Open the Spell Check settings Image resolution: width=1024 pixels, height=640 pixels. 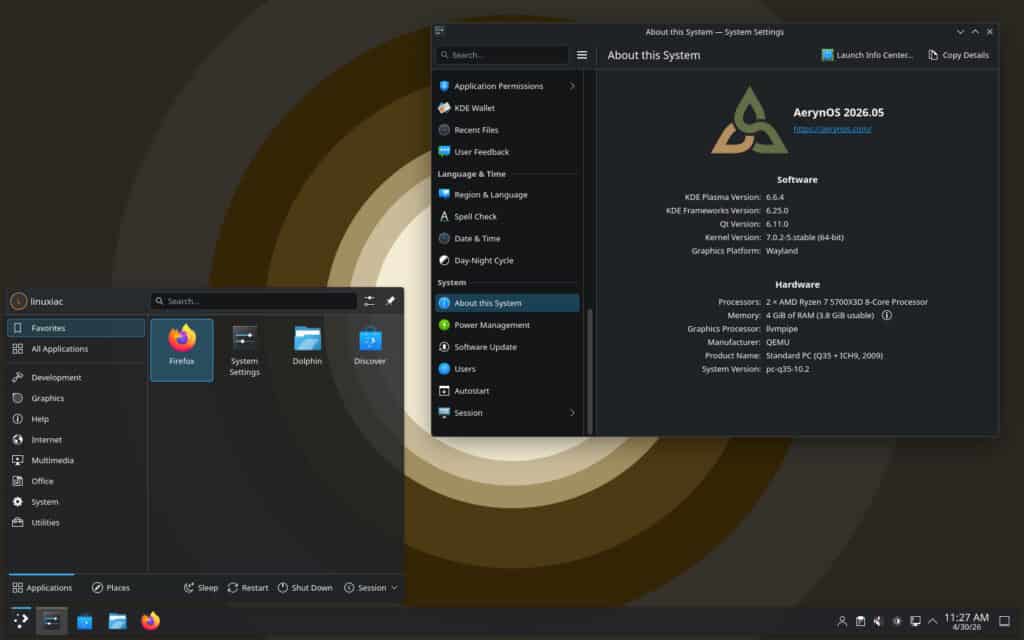click(477, 216)
